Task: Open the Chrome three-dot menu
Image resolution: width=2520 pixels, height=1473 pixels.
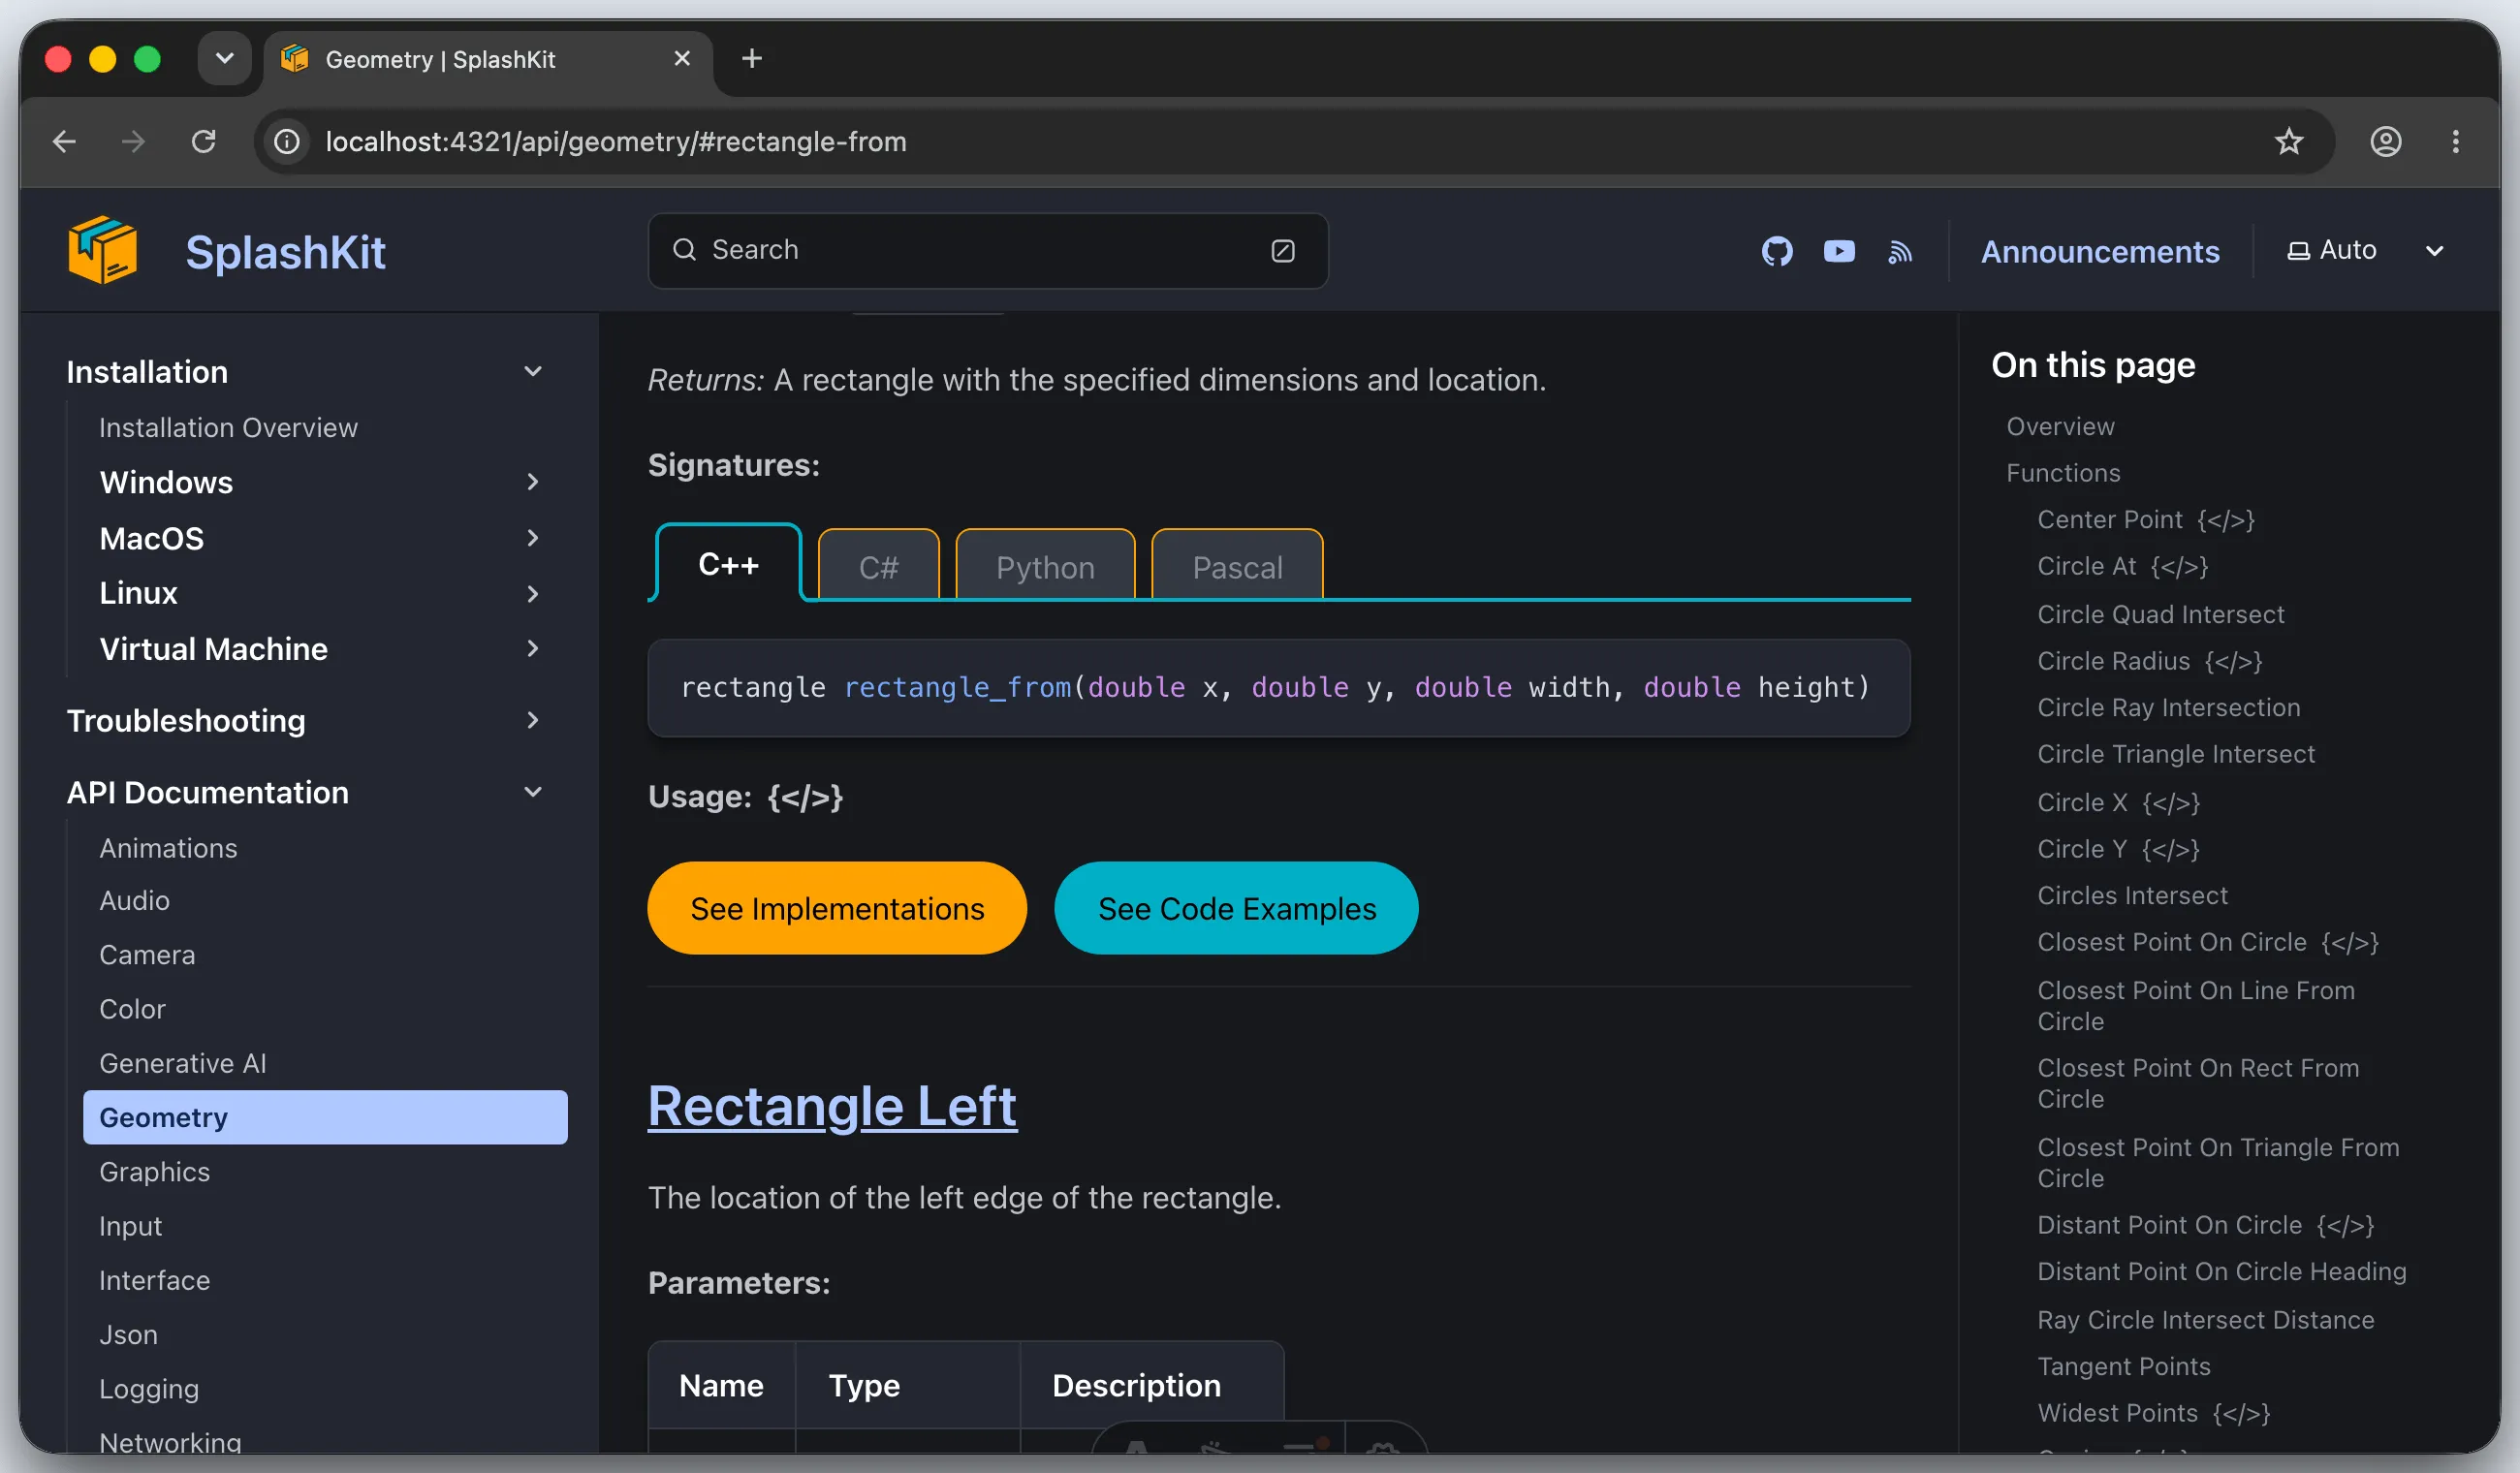Action: pyautogui.click(x=2456, y=141)
